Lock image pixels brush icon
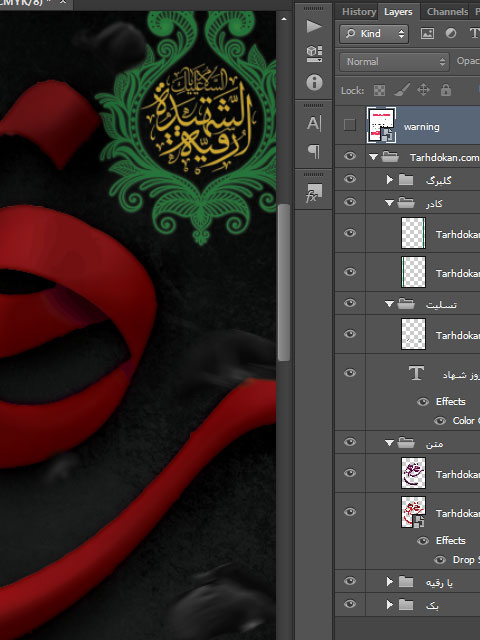 pos(402,90)
